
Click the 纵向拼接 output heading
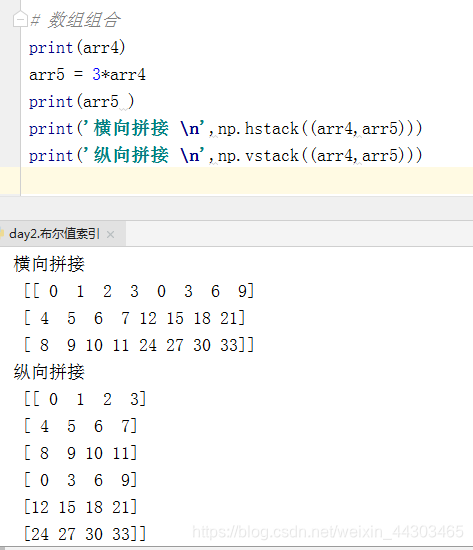(x=49, y=372)
